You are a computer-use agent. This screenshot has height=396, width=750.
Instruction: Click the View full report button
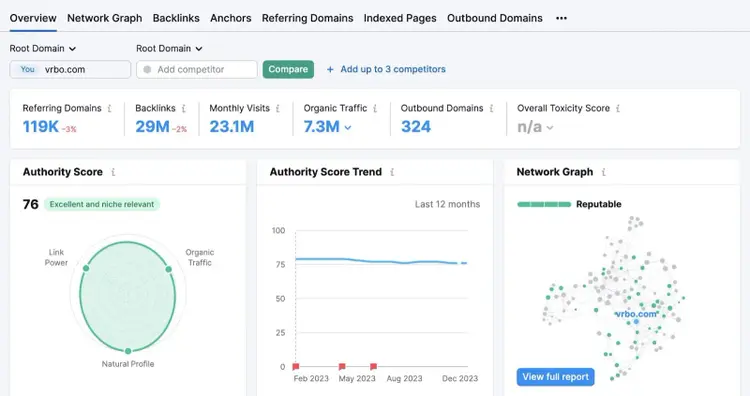coord(555,377)
